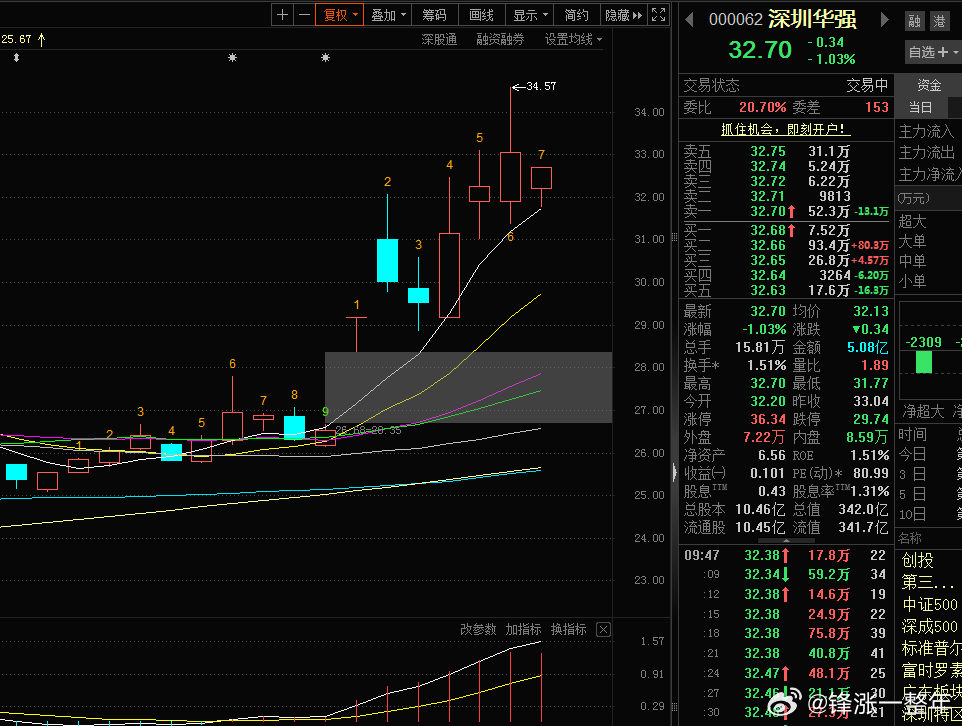This screenshot has width=962, height=726.
Task: Click the 涨停 price 36.34
Action: [768, 419]
